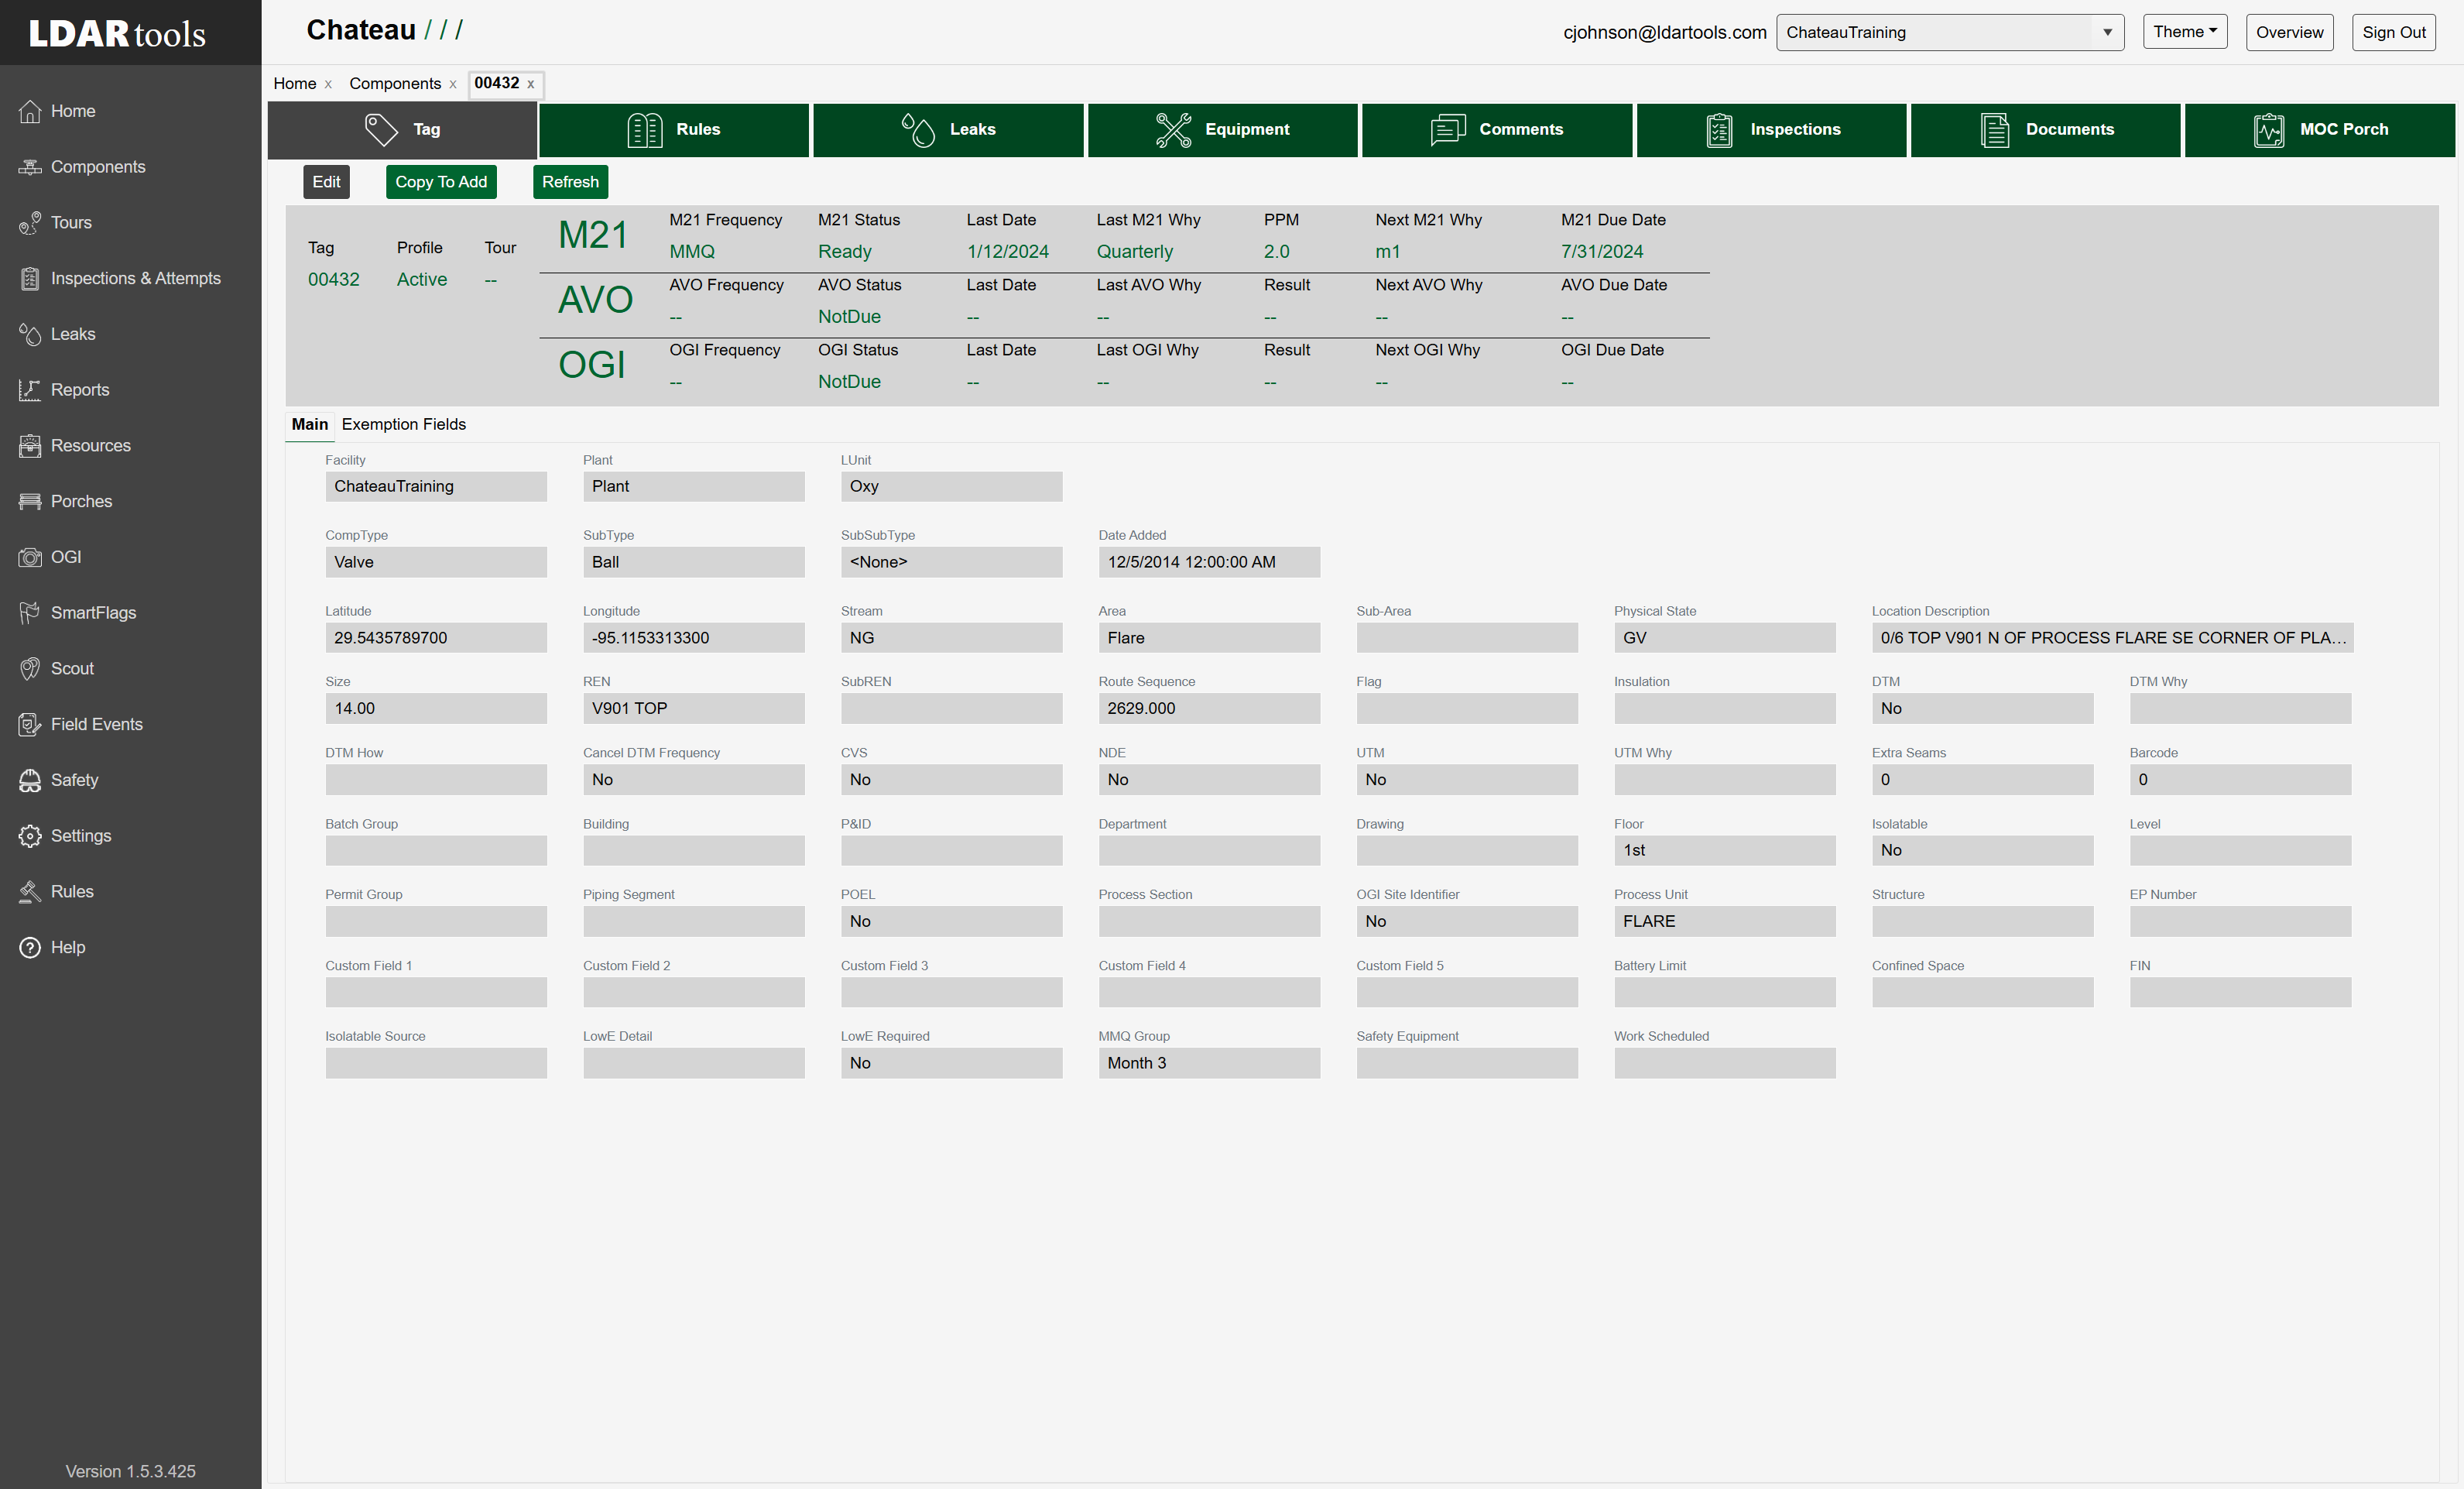The width and height of the screenshot is (2464, 1489).
Task: Close the Components breadcrumb tab
Action: [453, 84]
